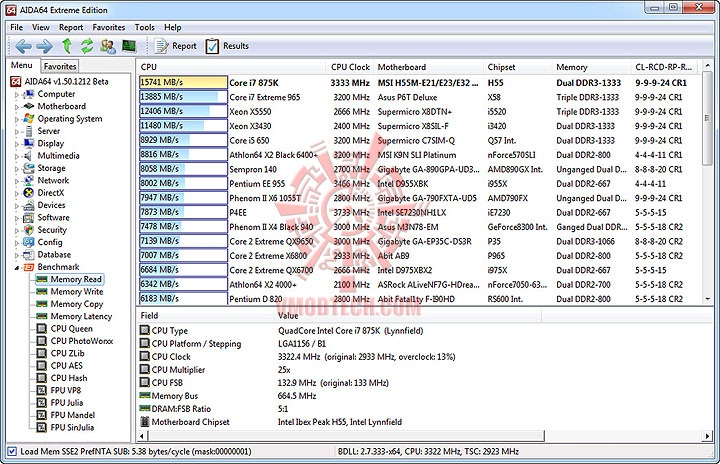Open the CPU PhotoWorxx benchmark
Screen dimensions: 720x464
[82, 341]
